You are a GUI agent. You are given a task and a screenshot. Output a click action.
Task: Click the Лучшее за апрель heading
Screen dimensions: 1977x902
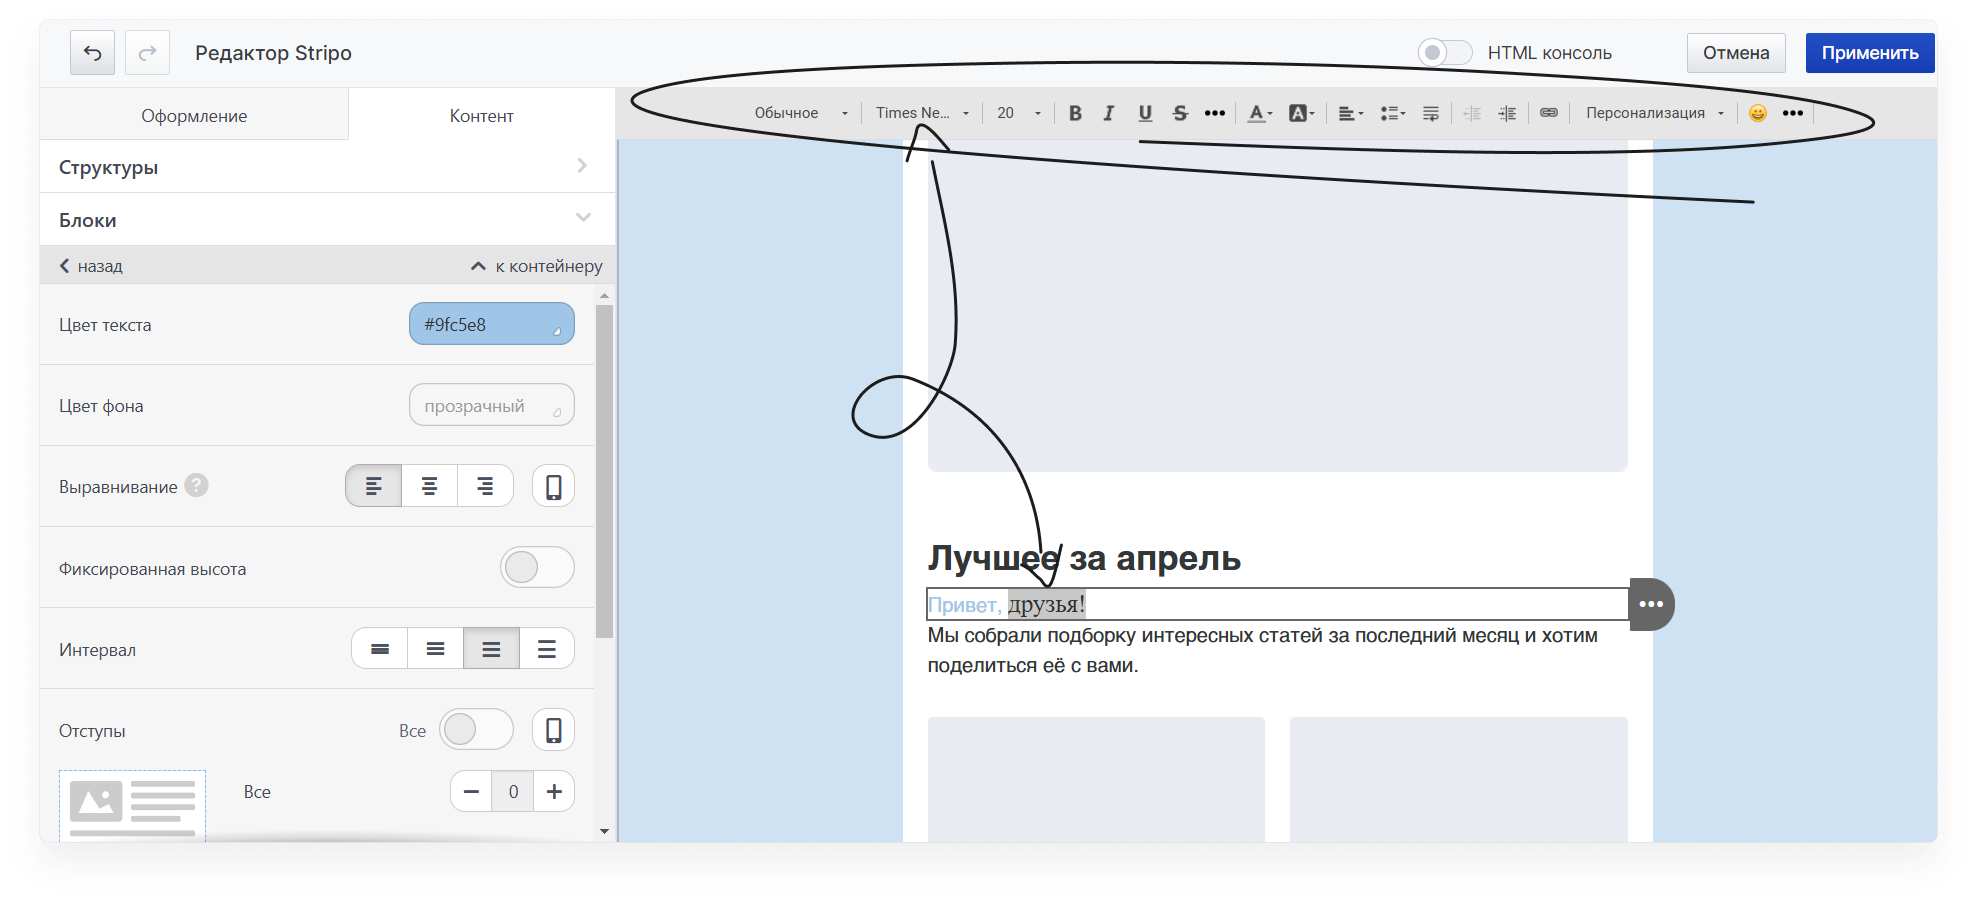click(x=1084, y=558)
